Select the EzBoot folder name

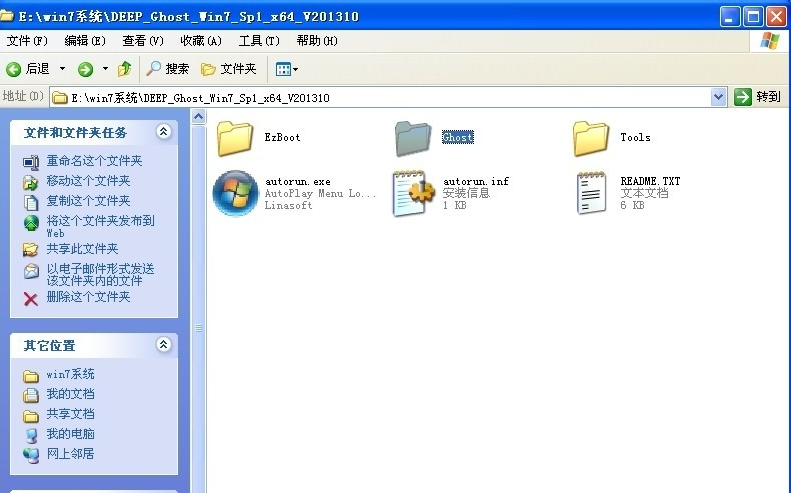[282, 137]
